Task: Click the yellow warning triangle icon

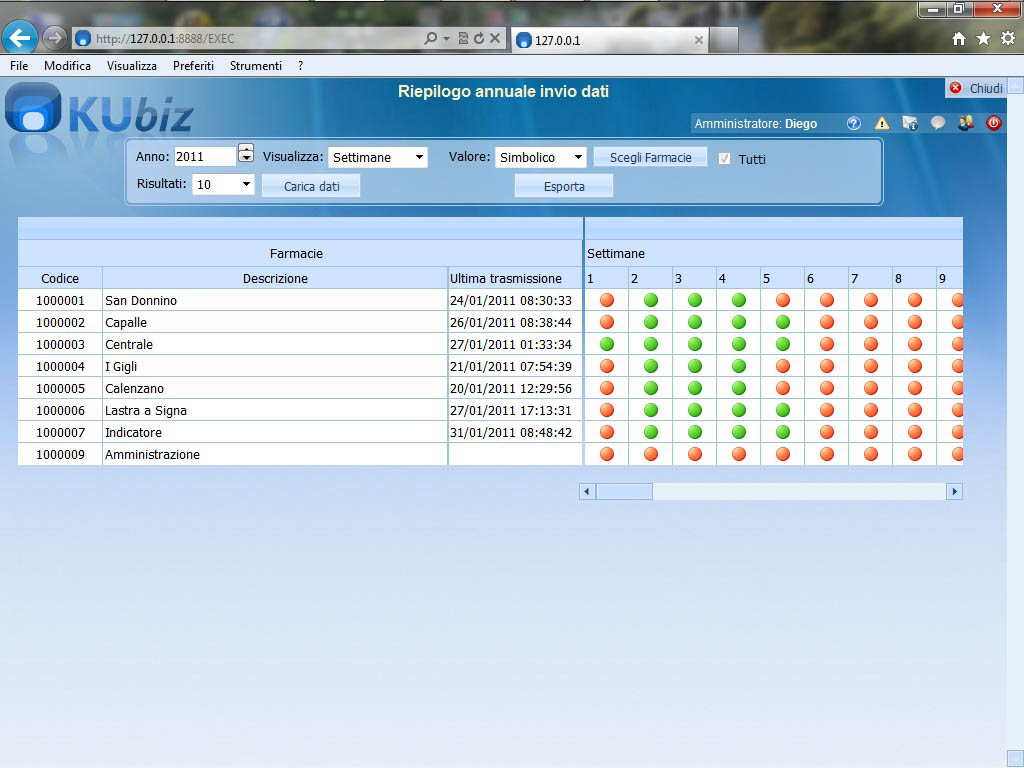Action: tap(881, 124)
